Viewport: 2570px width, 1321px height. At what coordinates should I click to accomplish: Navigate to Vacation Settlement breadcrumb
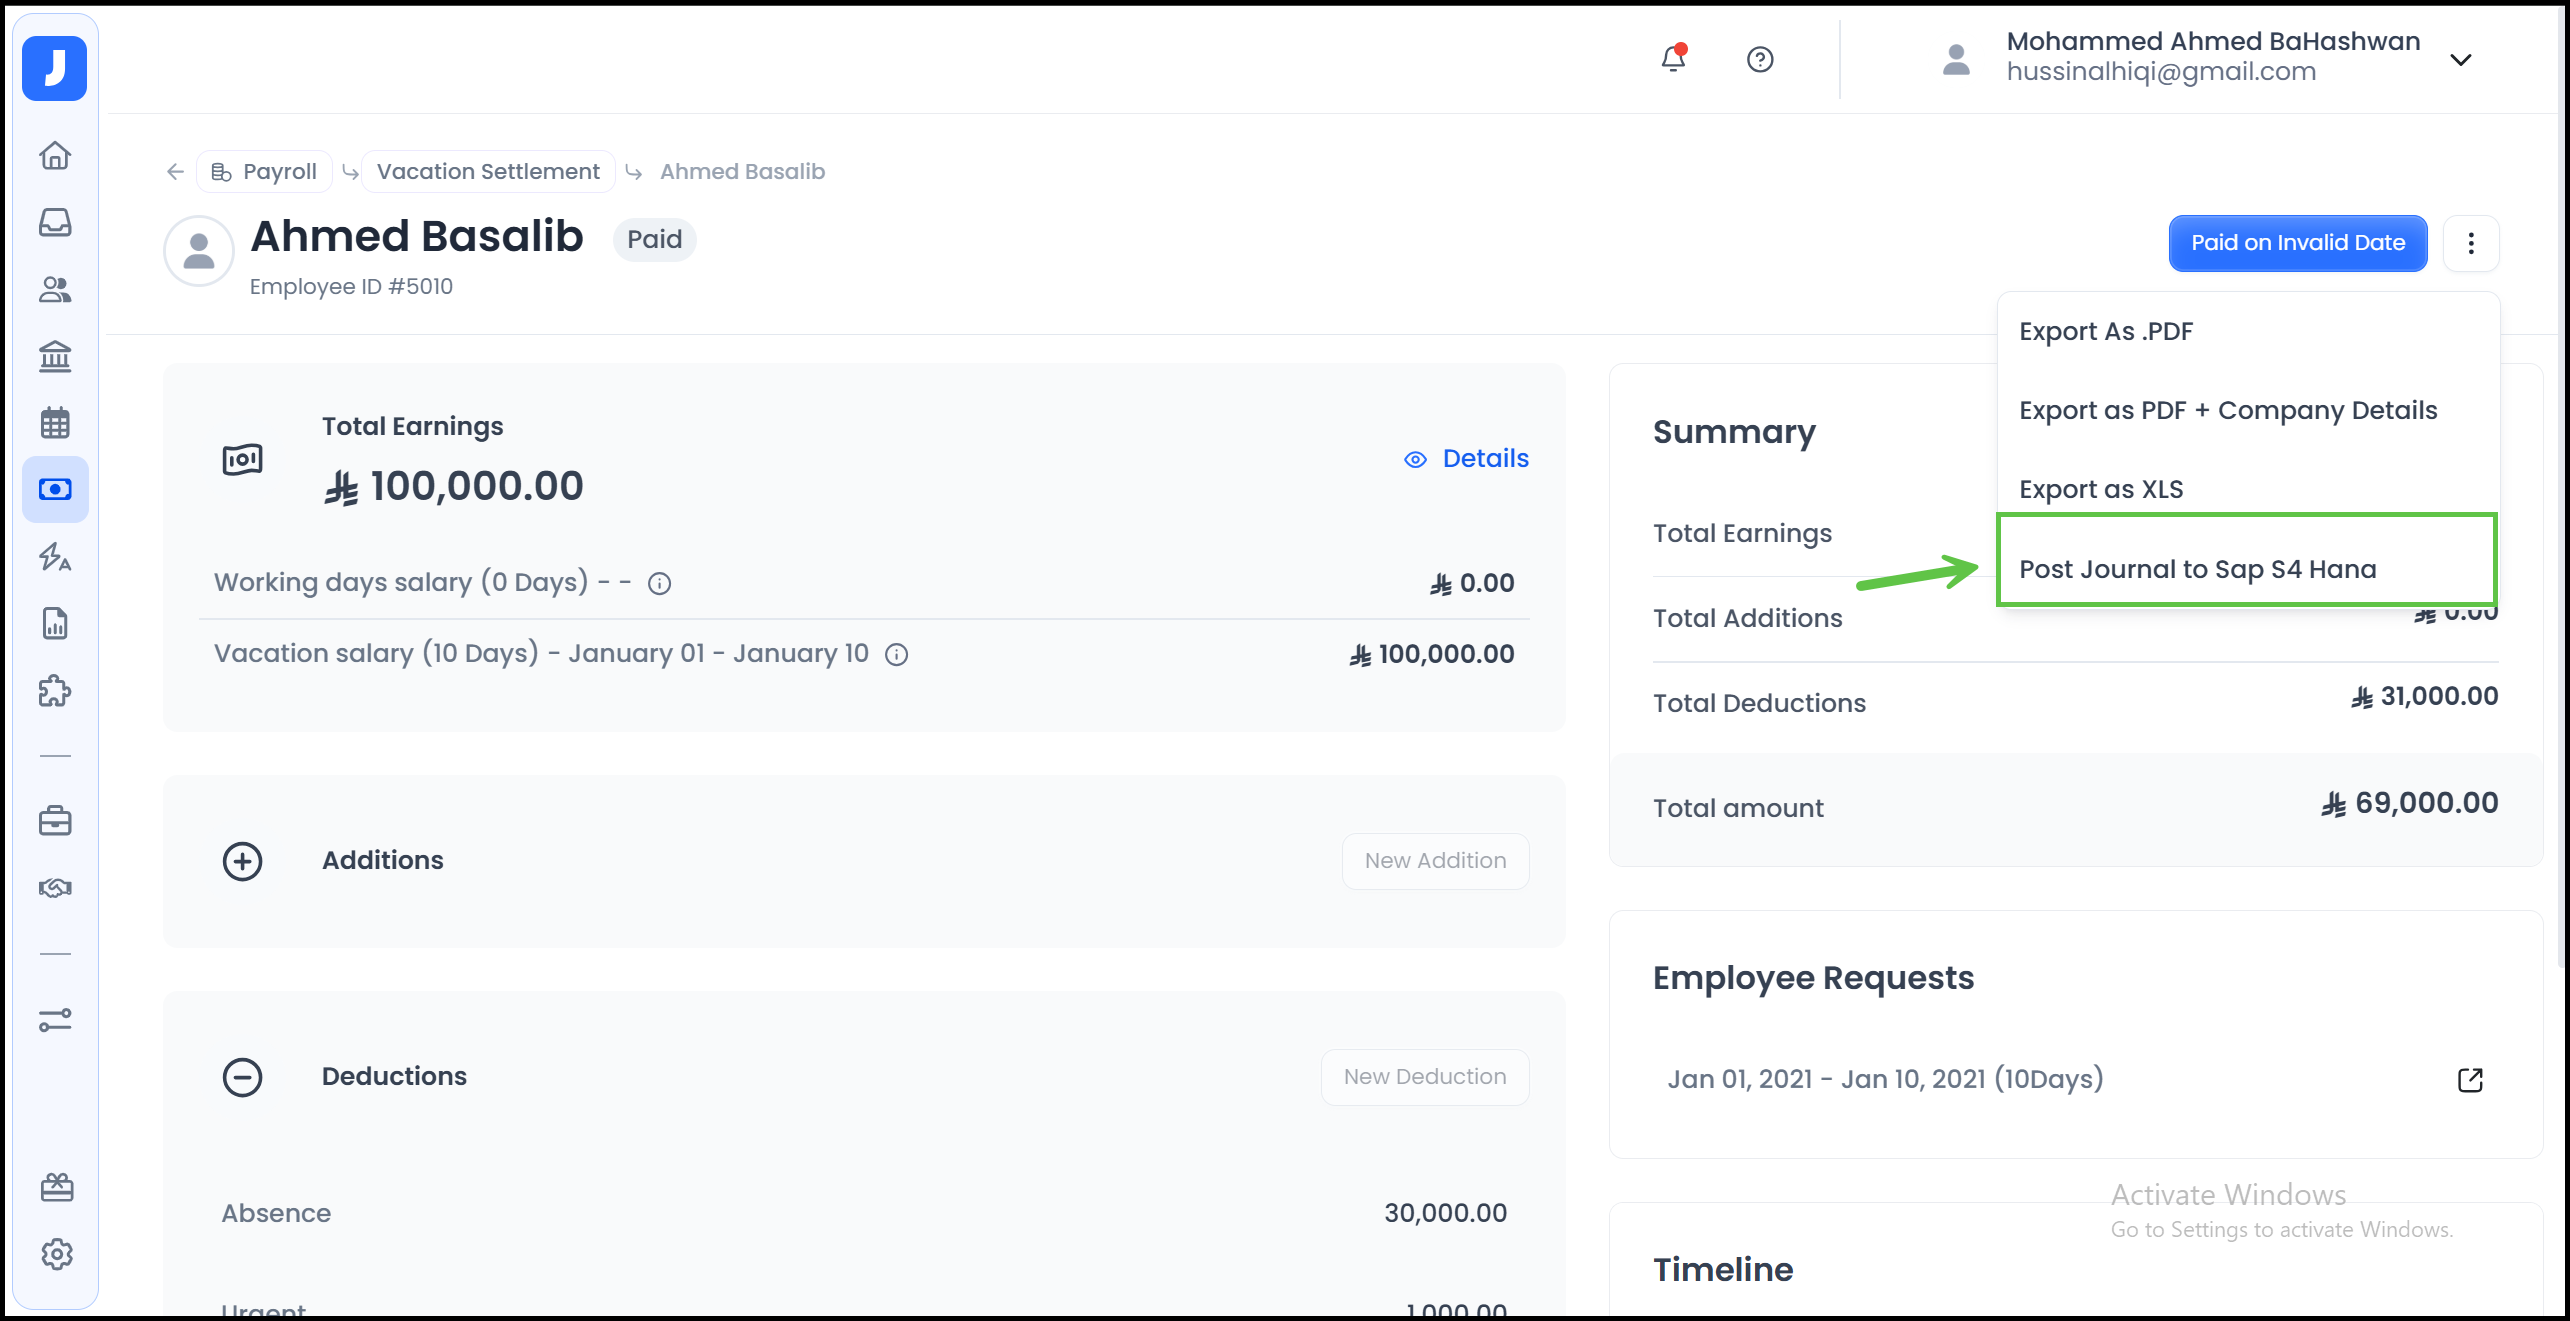488,172
